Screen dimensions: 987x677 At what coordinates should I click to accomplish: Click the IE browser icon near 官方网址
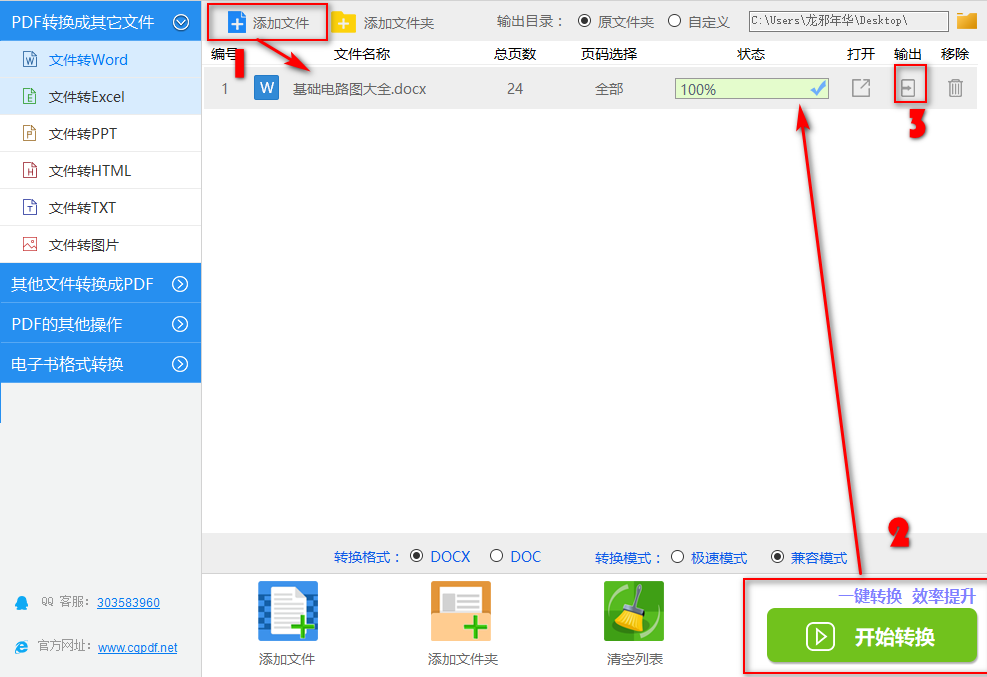21,647
